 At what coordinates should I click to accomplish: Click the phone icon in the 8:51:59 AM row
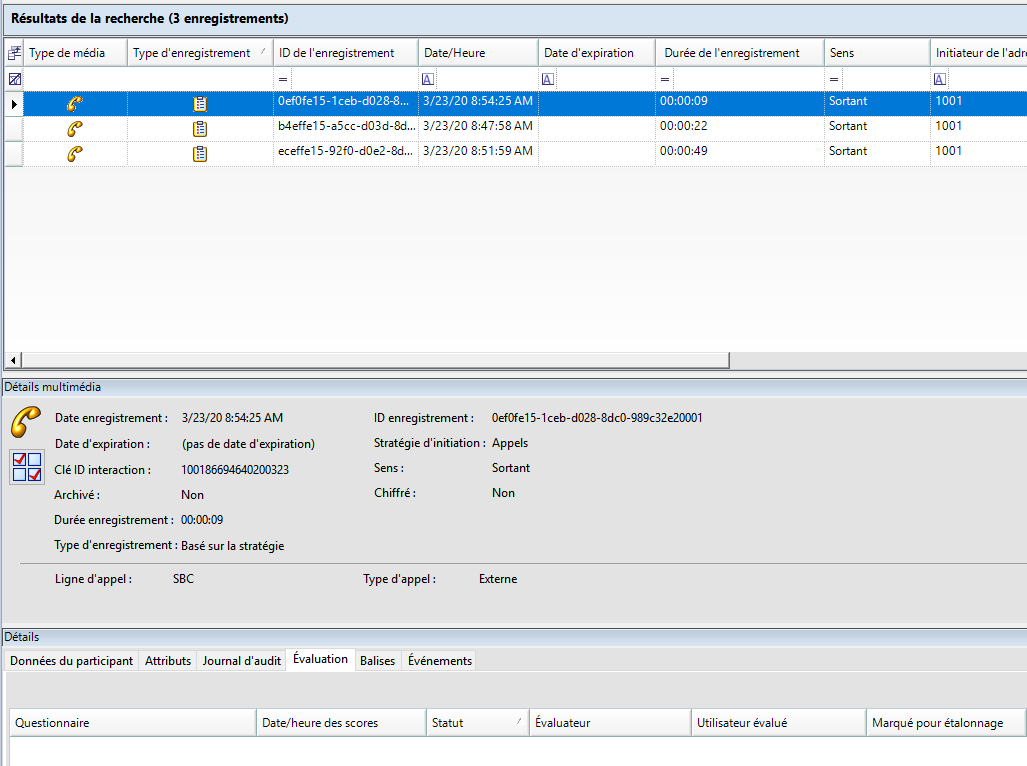[x=75, y=153]
